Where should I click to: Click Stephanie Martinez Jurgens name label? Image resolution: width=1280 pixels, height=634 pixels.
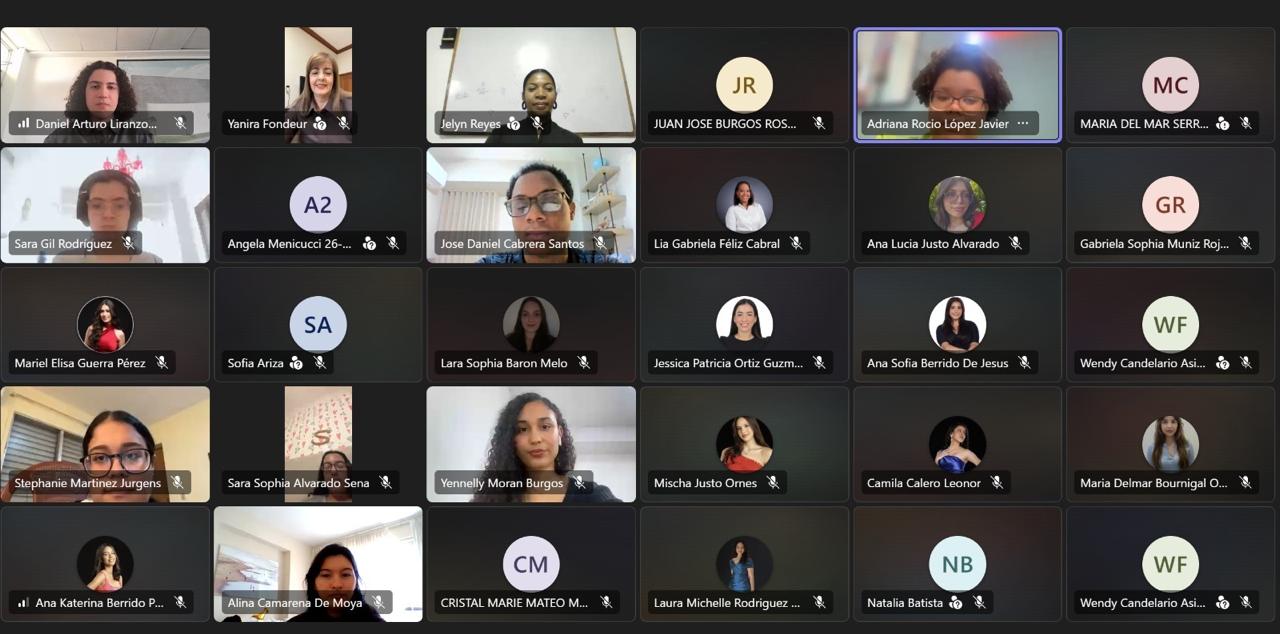88,483
